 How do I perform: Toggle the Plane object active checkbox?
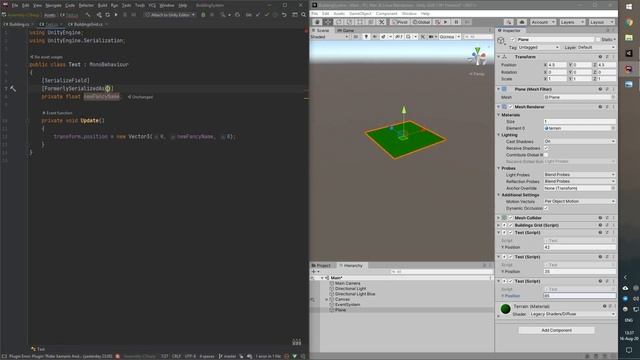513,40
